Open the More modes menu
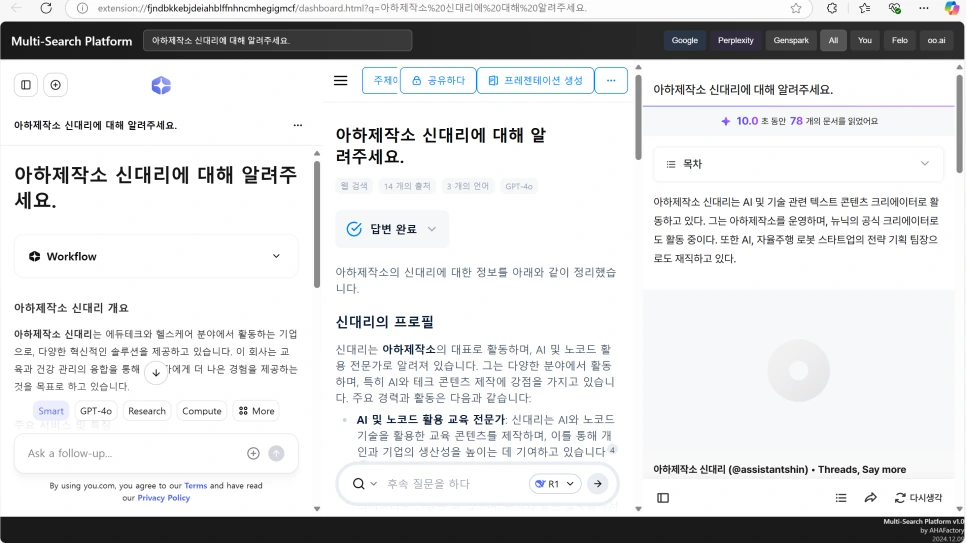This screenshot has width=966, height=543. tap(256, 411)
